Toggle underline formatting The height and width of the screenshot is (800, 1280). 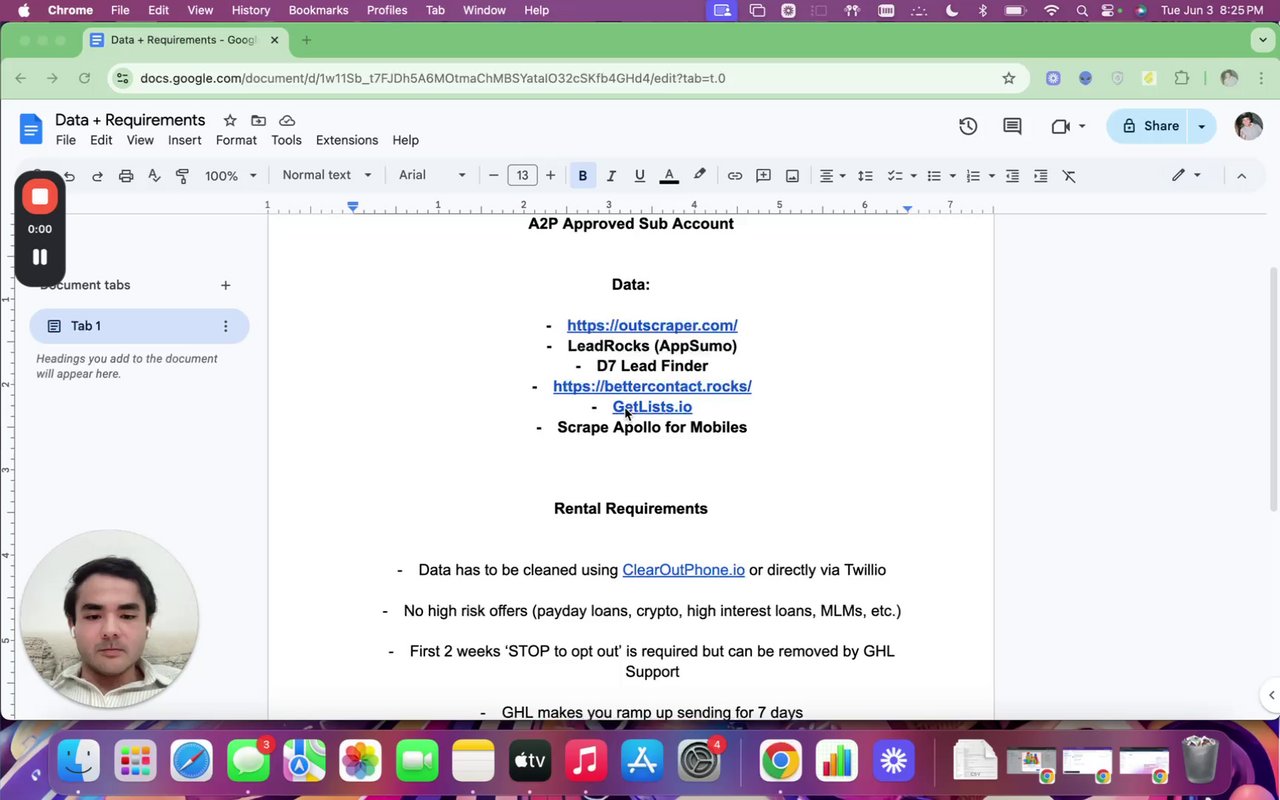pos(640,176)
